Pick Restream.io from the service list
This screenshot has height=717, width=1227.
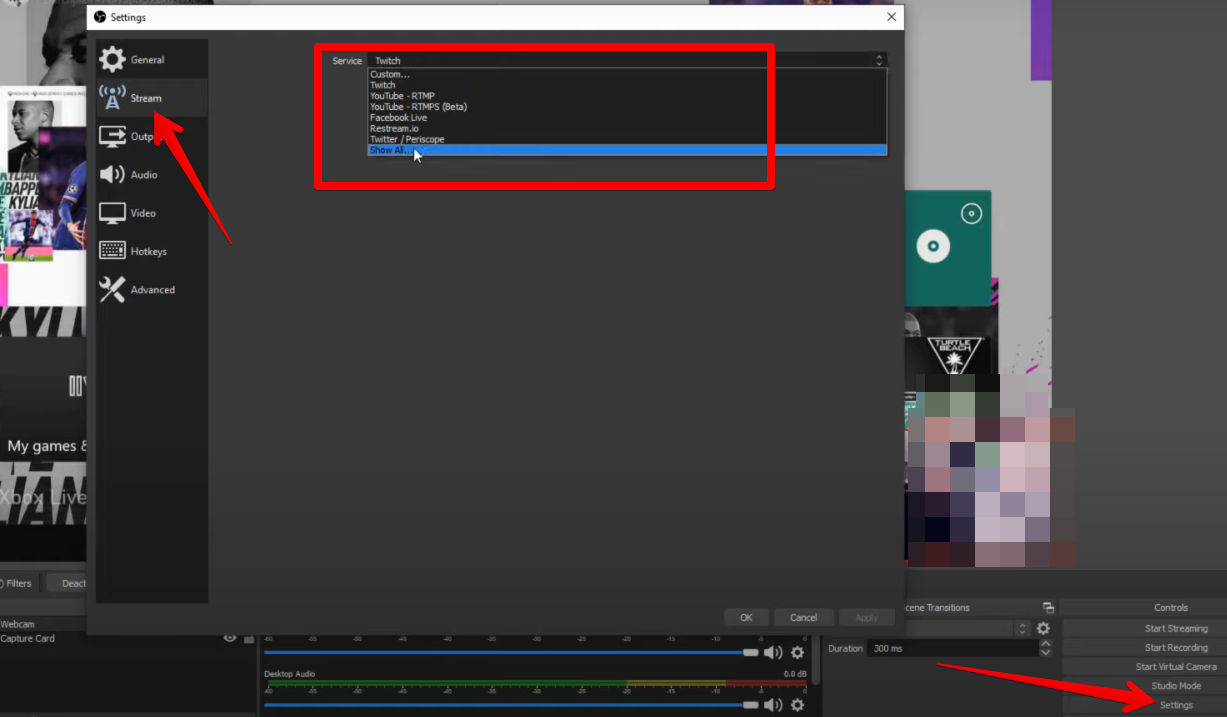coord(627,129)
